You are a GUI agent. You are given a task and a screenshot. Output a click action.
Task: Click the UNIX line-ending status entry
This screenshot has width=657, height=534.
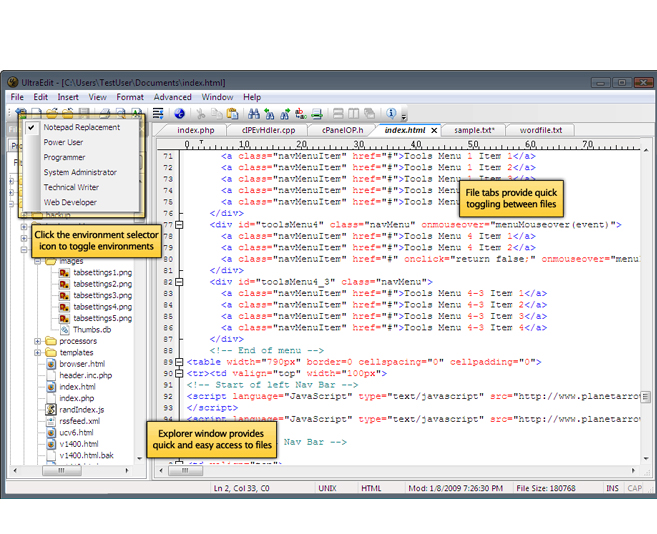[x=327, y=488]
